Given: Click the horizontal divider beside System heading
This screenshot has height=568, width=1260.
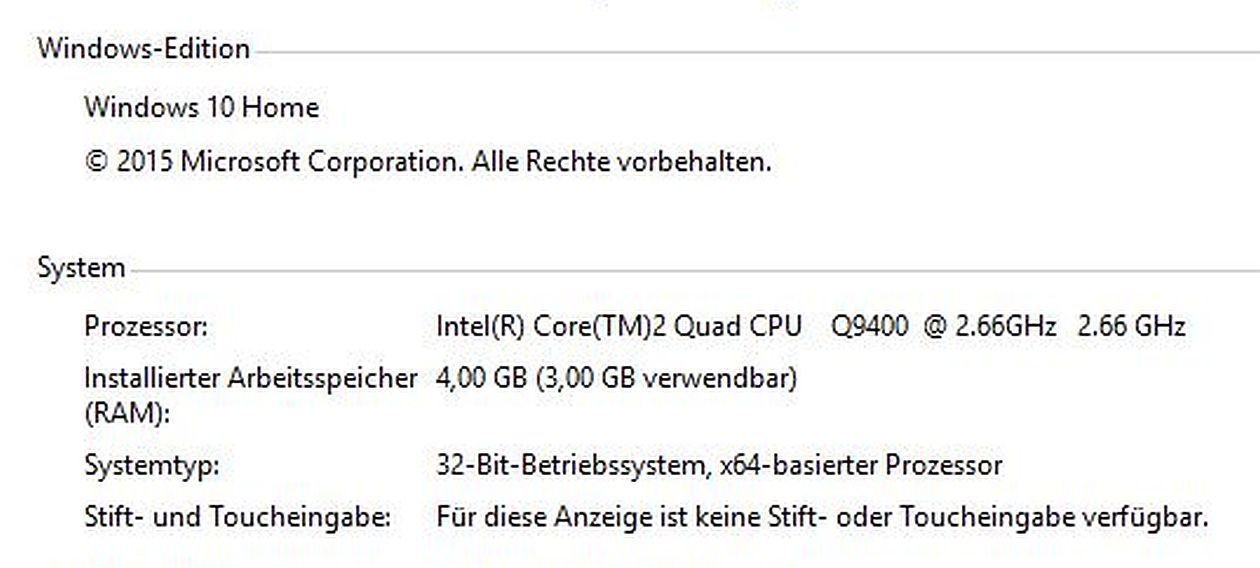Looking at the screenshot, I should pyautogui.click(x=690, y=270).
